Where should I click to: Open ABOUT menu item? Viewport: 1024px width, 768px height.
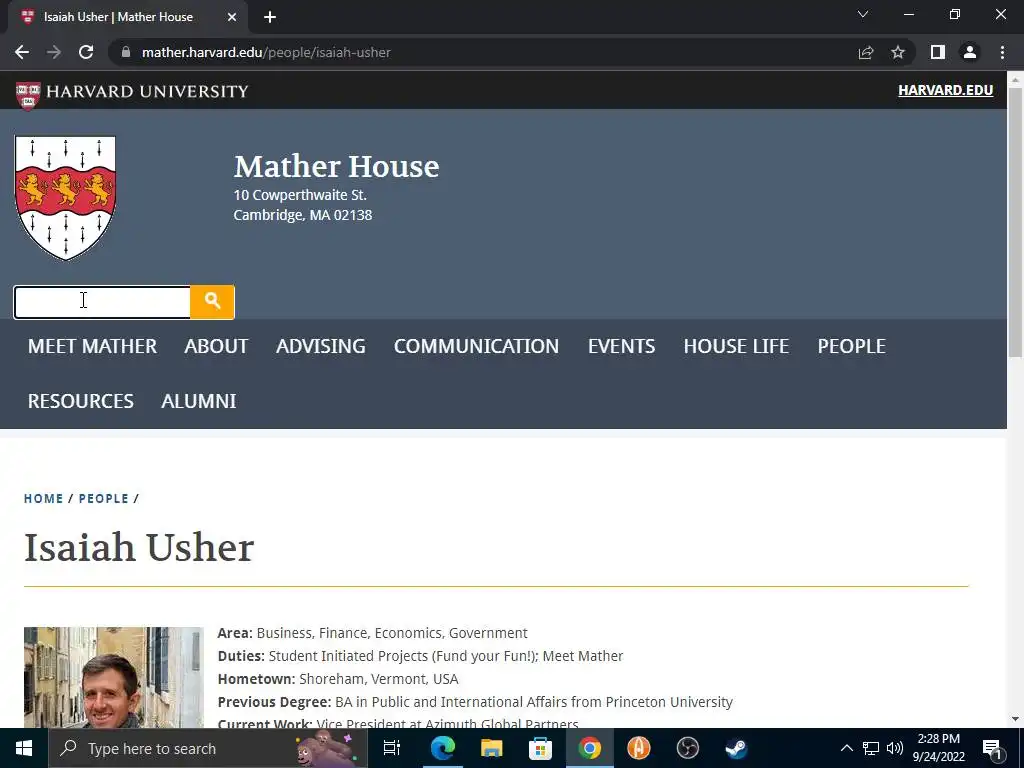pyautogui.click(x=216, y=346)
